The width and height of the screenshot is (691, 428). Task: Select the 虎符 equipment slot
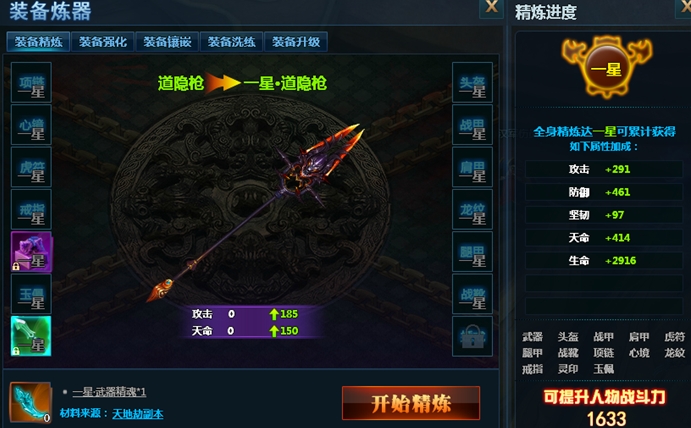31,167
